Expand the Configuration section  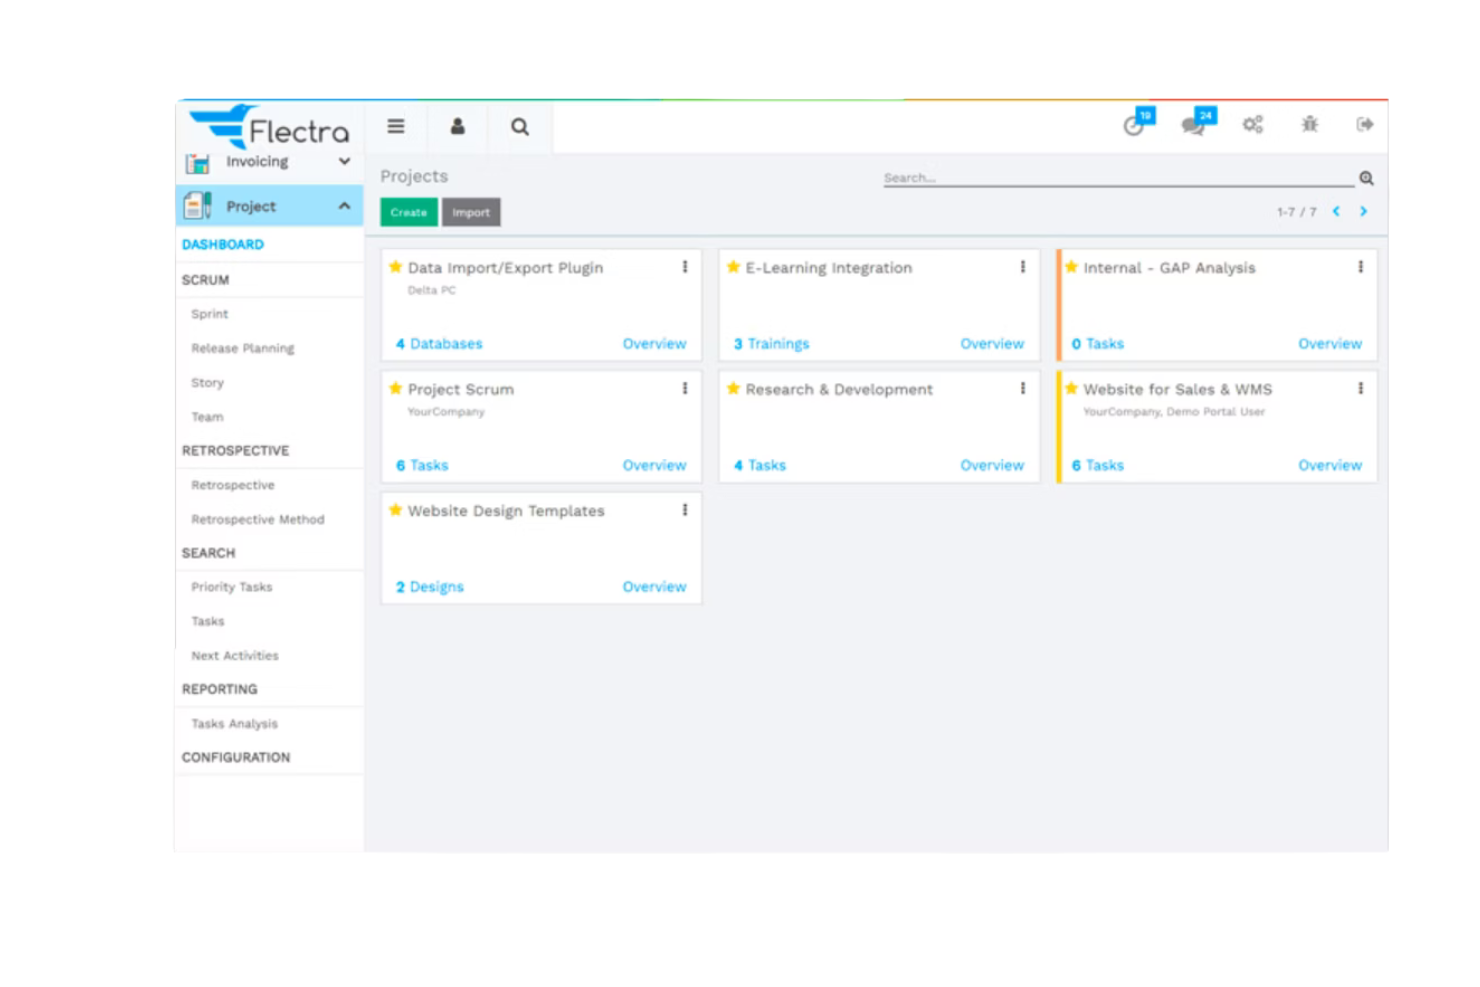(x=236, y=757)
